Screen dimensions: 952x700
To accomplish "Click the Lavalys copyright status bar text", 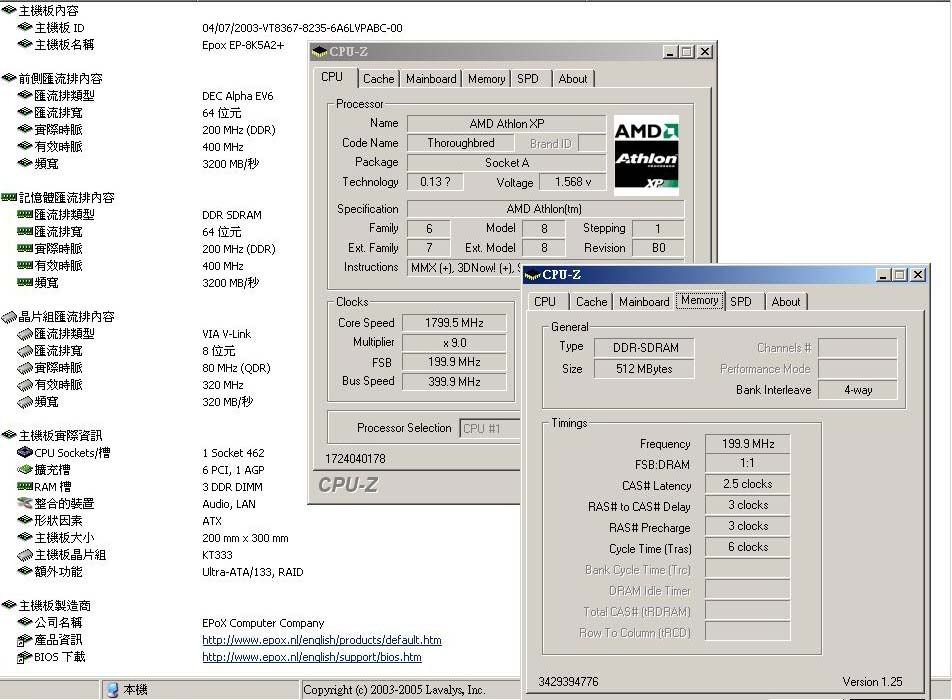I will (394, 690).
